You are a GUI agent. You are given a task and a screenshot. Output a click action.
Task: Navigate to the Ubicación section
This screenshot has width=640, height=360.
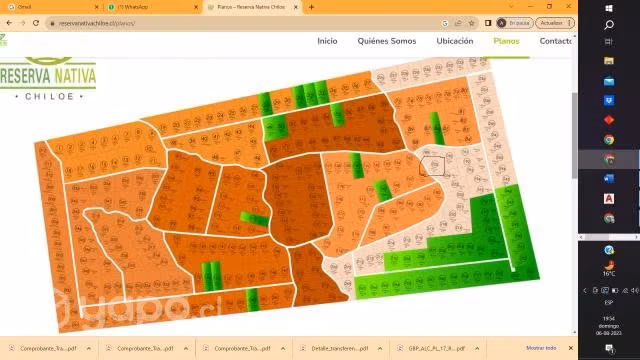click(x=455, y=41)
